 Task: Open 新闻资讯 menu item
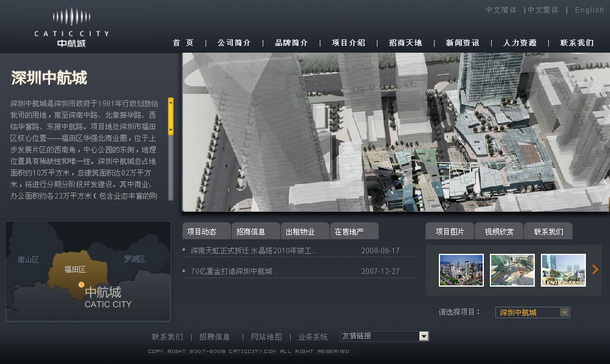click(463, 43)
